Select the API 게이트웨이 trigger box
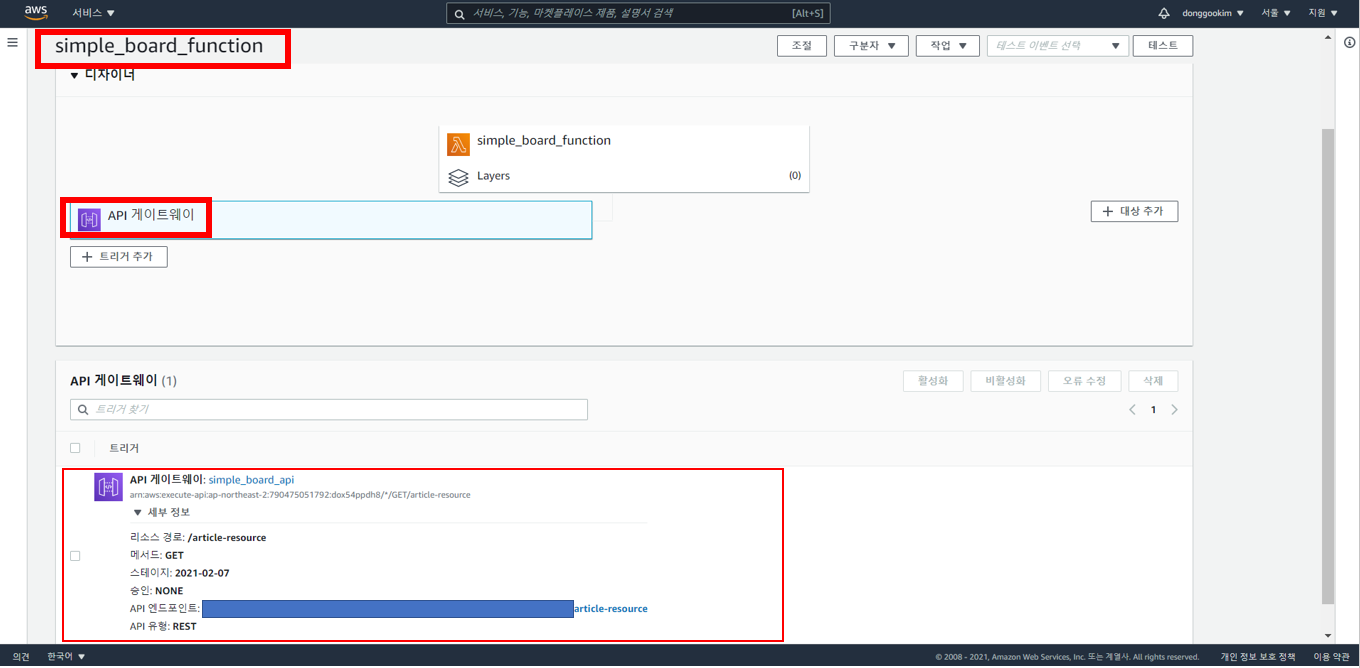Image resolution: width=1360 pixels, height=668 pixels. [331, 220]
